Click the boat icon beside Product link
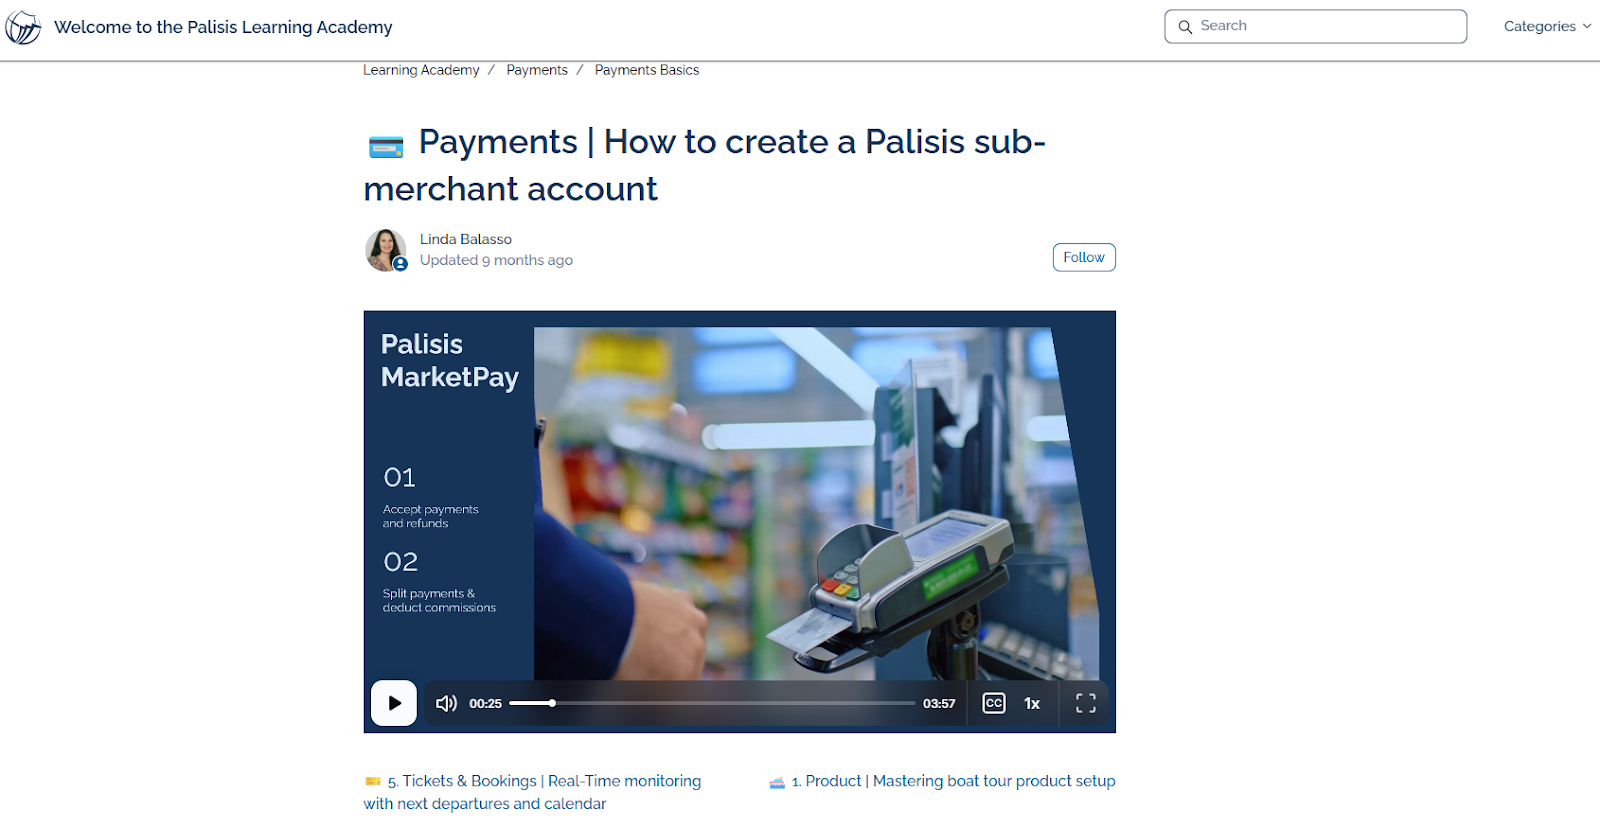Image resolution: width=1600 pixels, height=828 pixels. (777, 782)
